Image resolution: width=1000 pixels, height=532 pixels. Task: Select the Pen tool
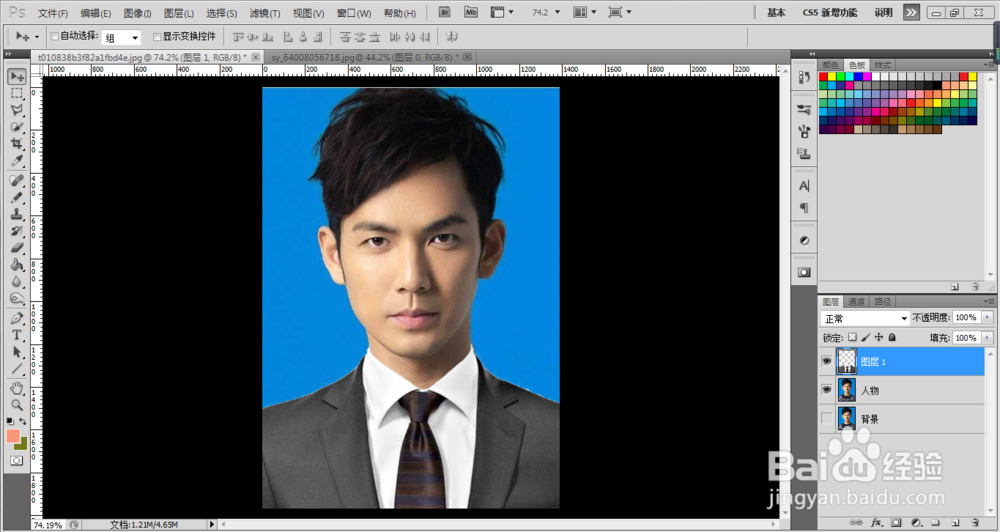[17, 318]
